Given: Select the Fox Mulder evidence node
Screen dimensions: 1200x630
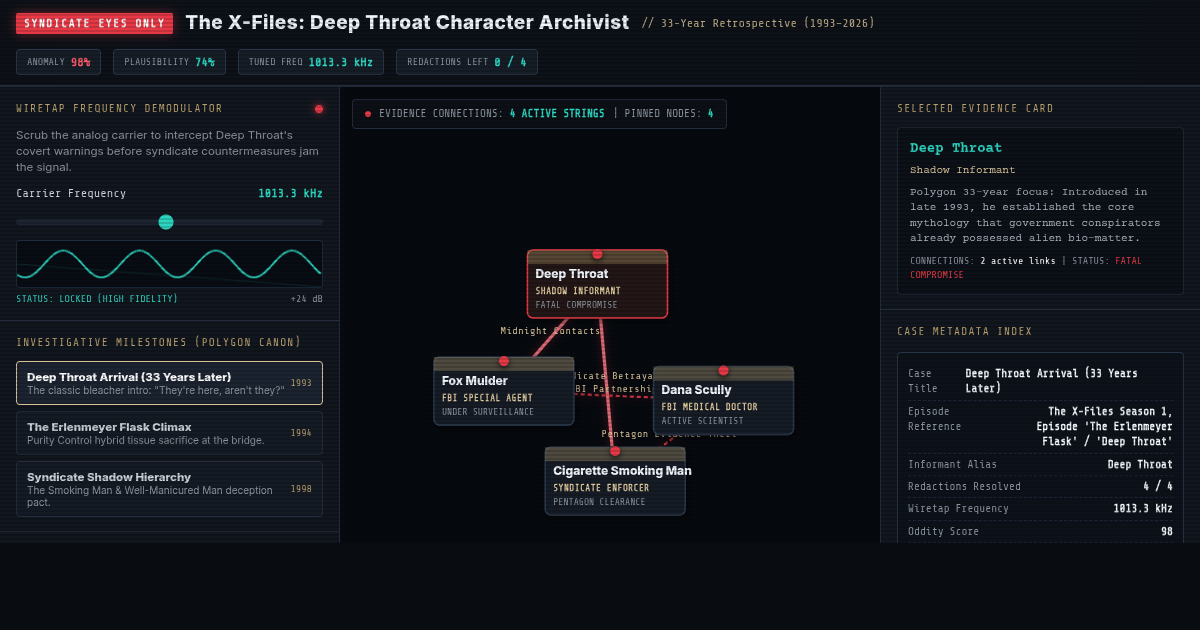Looking at the screenshot, I should 504,391.
